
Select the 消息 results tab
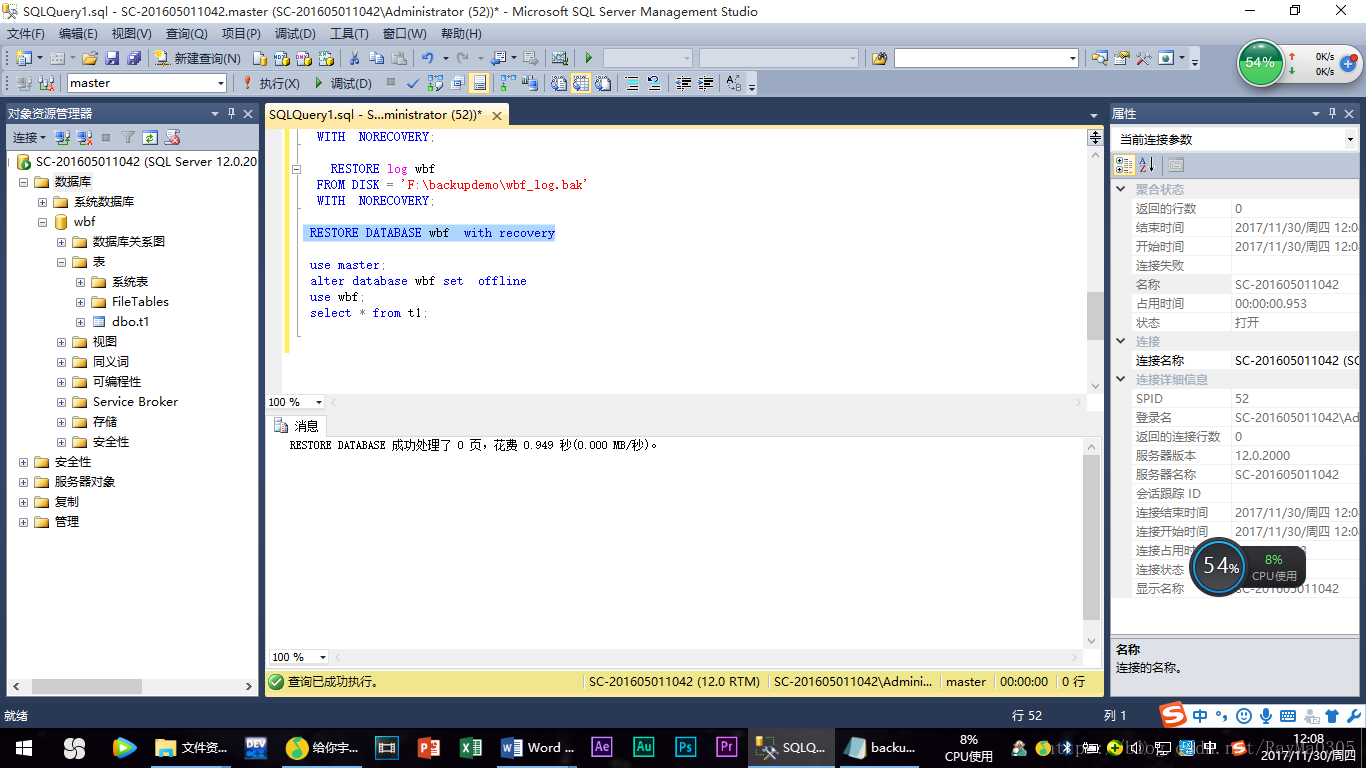point(296,426)
